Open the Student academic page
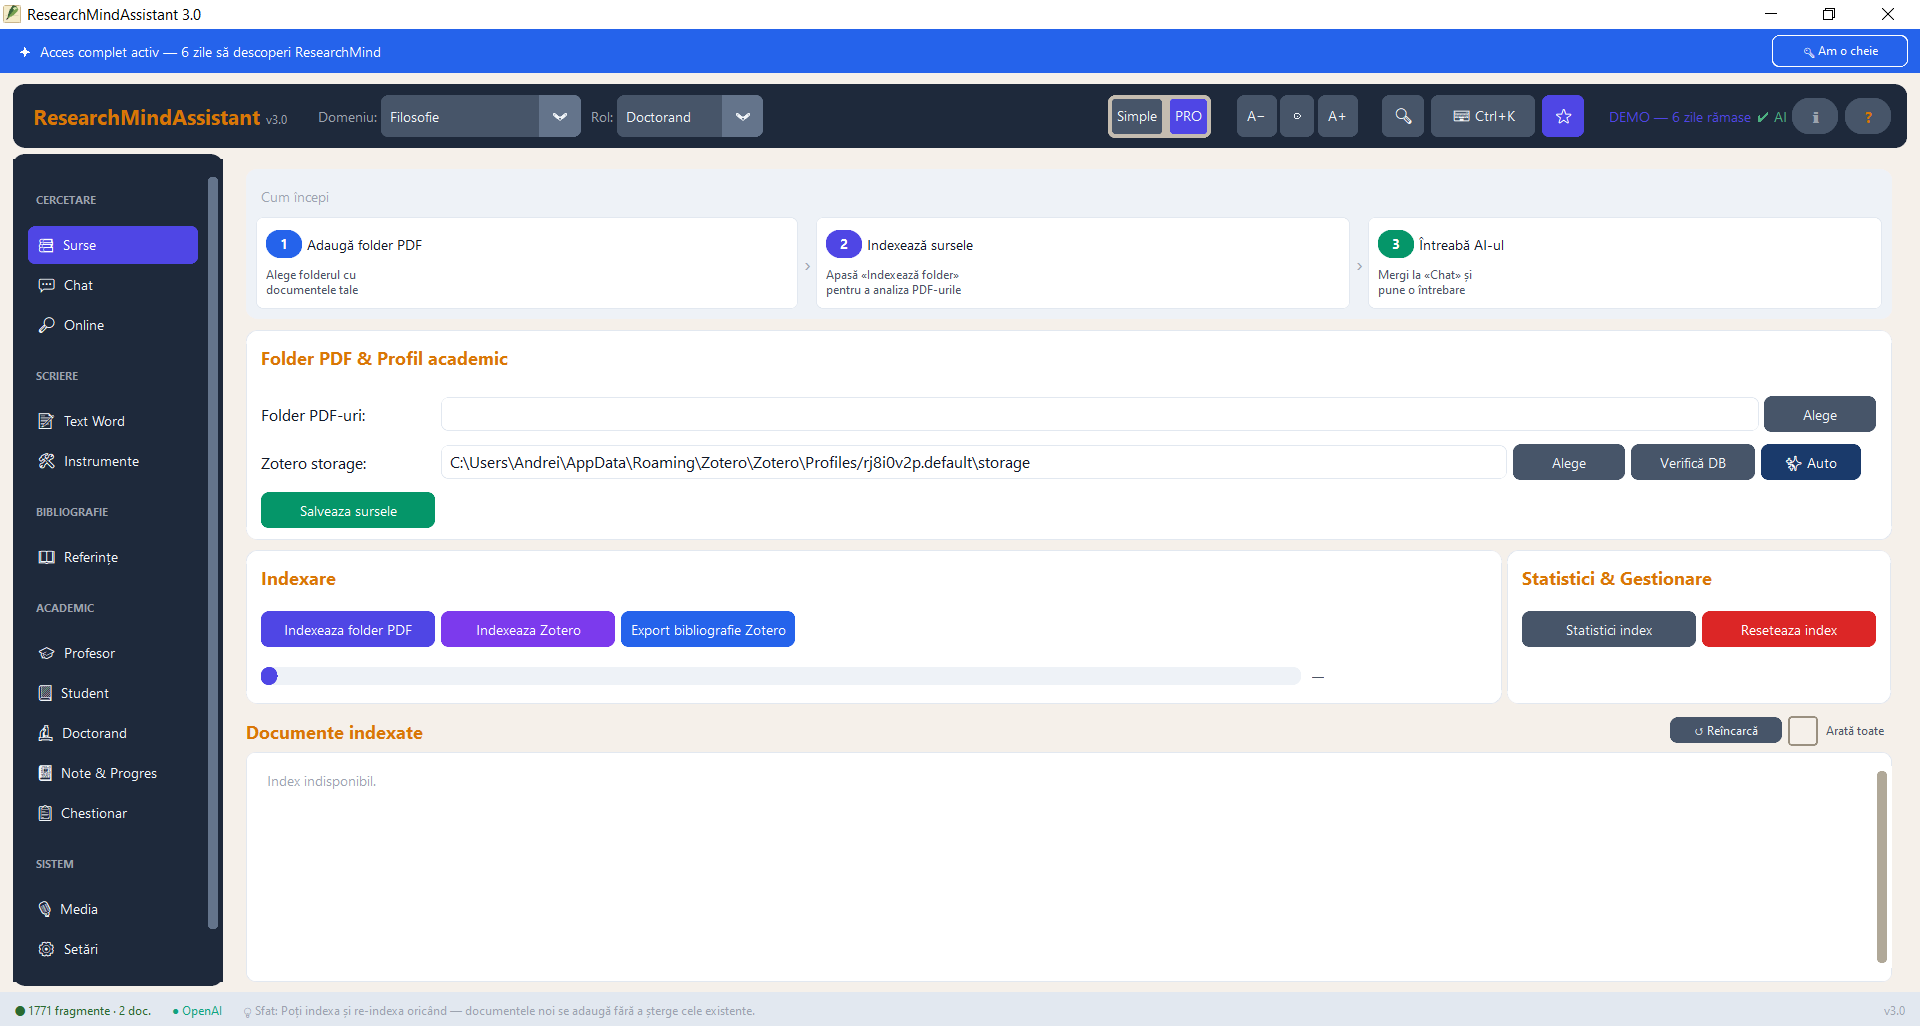 [x=113, y=693]
